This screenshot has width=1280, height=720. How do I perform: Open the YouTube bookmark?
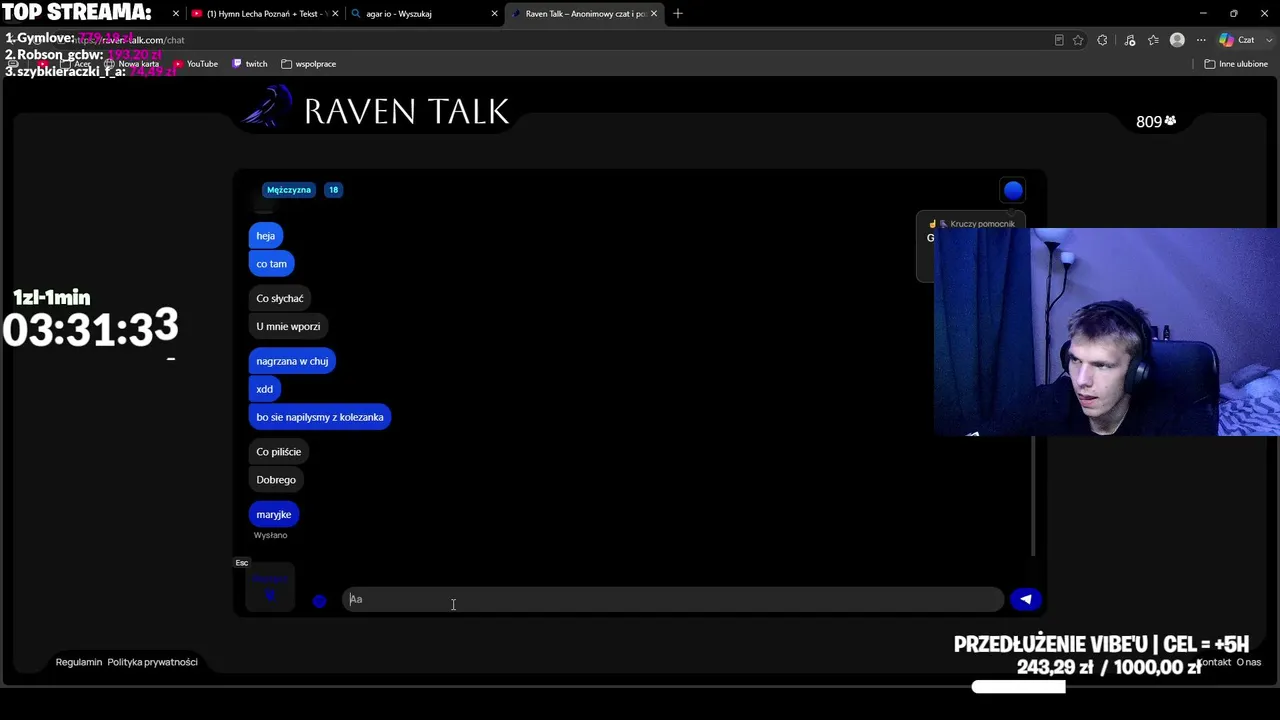point(196,64)
